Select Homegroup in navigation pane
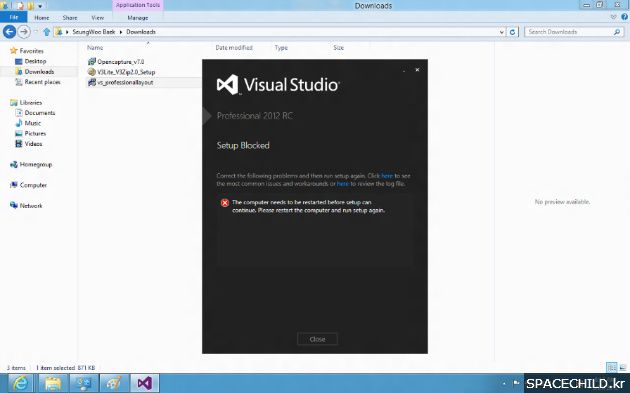This screenshot has width=630, height=393. tap(36, 164)
